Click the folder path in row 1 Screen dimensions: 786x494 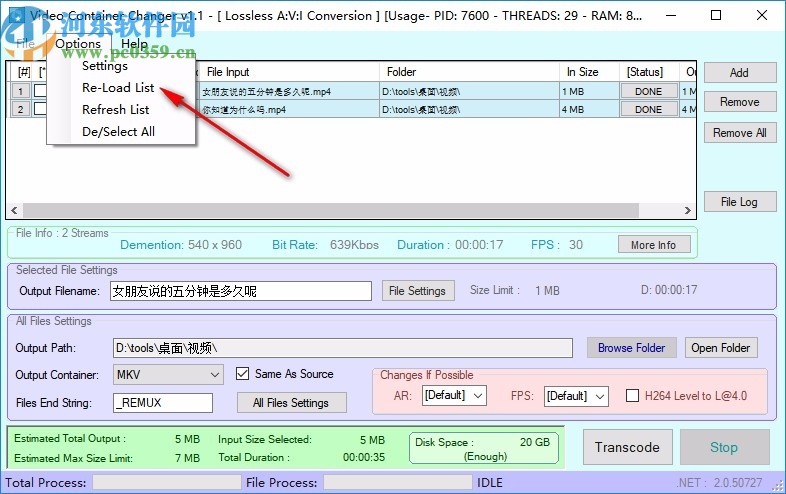tap(421, 92)
